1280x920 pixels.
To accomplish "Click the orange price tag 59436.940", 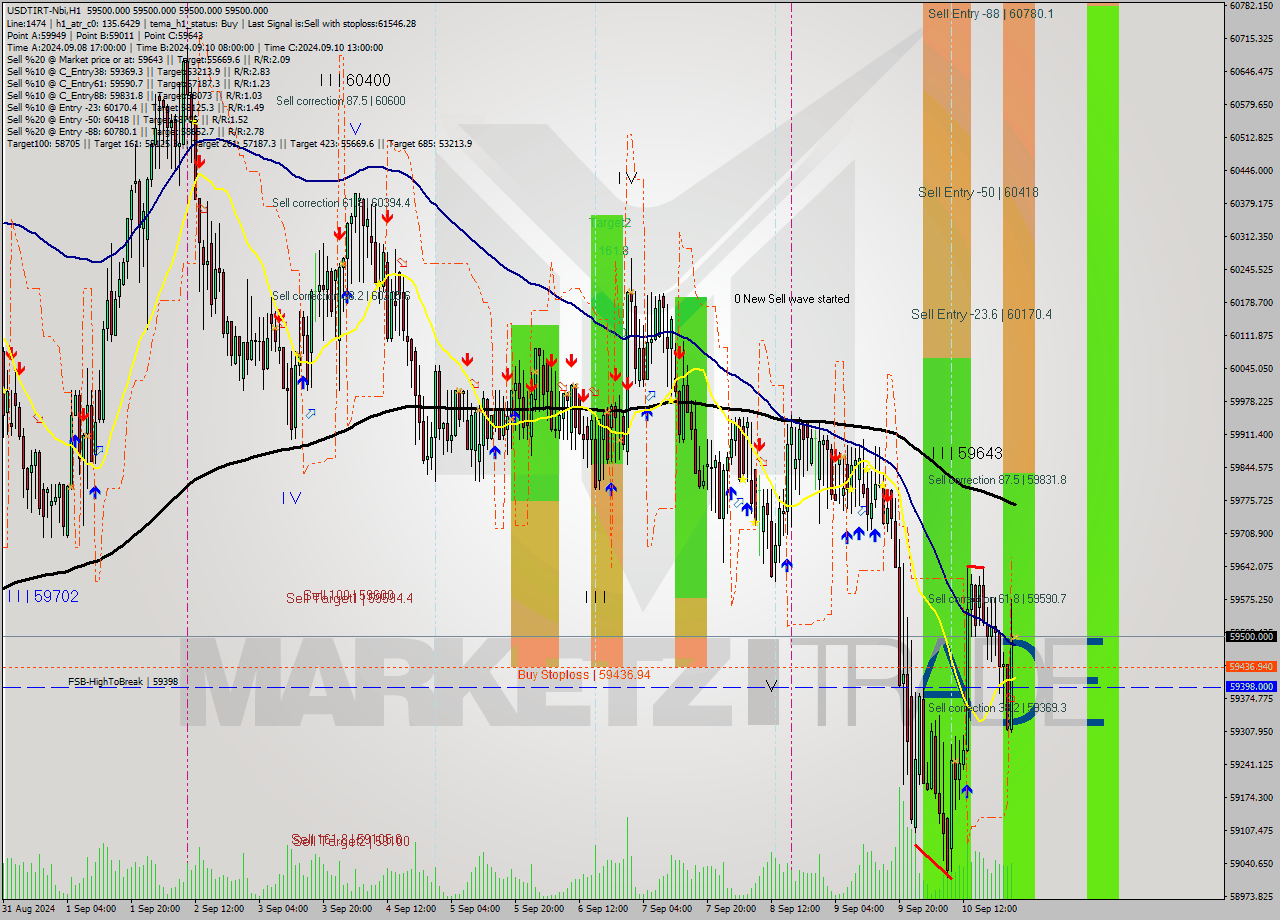I will click(x=1250, y=666).
